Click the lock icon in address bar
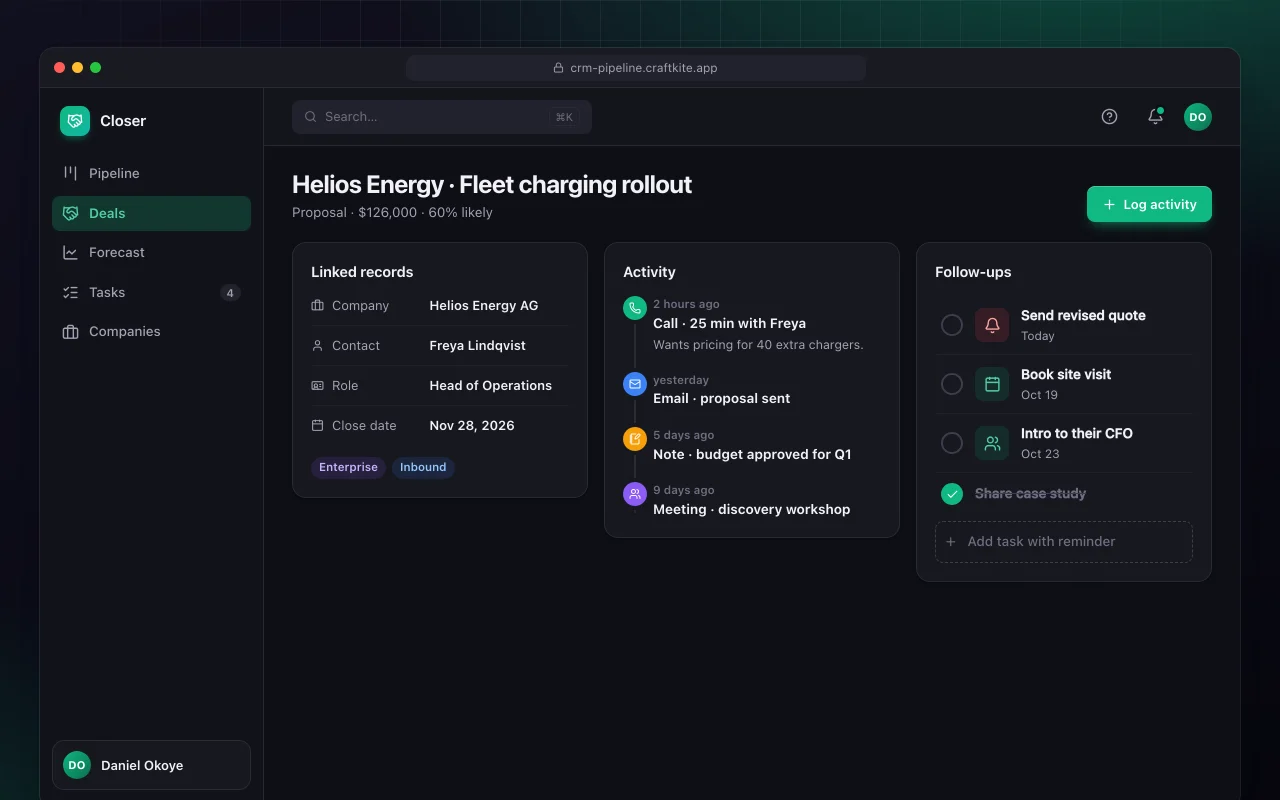Image resolution: width=1280 pixels, height=800 pixels. coord(559,68)
